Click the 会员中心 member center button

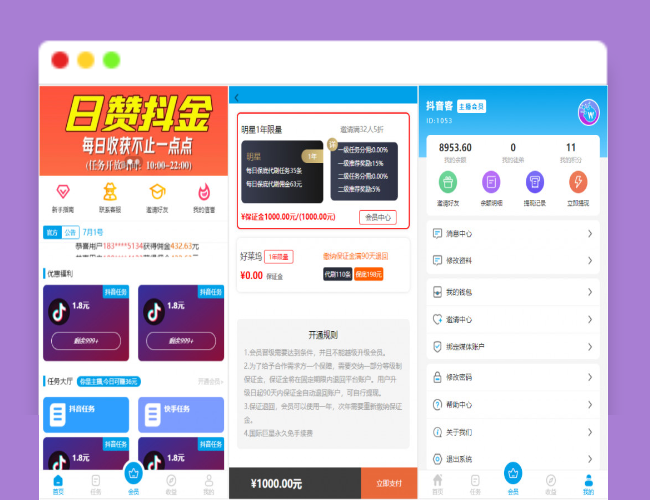tap(378, 217)
